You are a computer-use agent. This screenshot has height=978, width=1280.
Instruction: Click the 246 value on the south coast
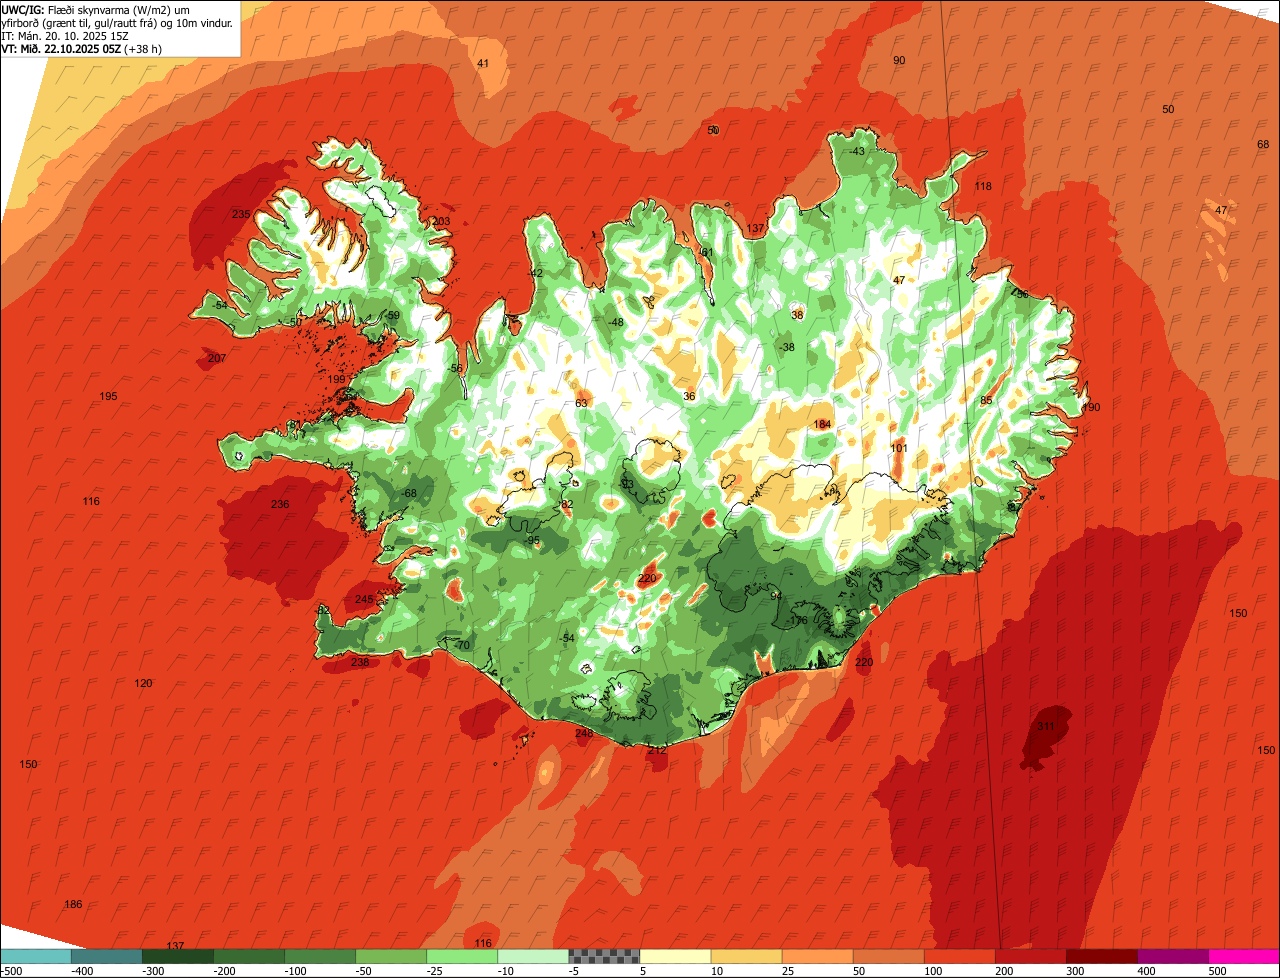point(584,733)
